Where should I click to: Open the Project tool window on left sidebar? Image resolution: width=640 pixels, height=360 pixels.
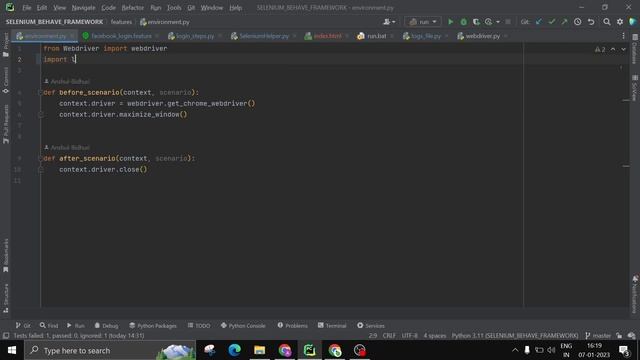point(6,45)
